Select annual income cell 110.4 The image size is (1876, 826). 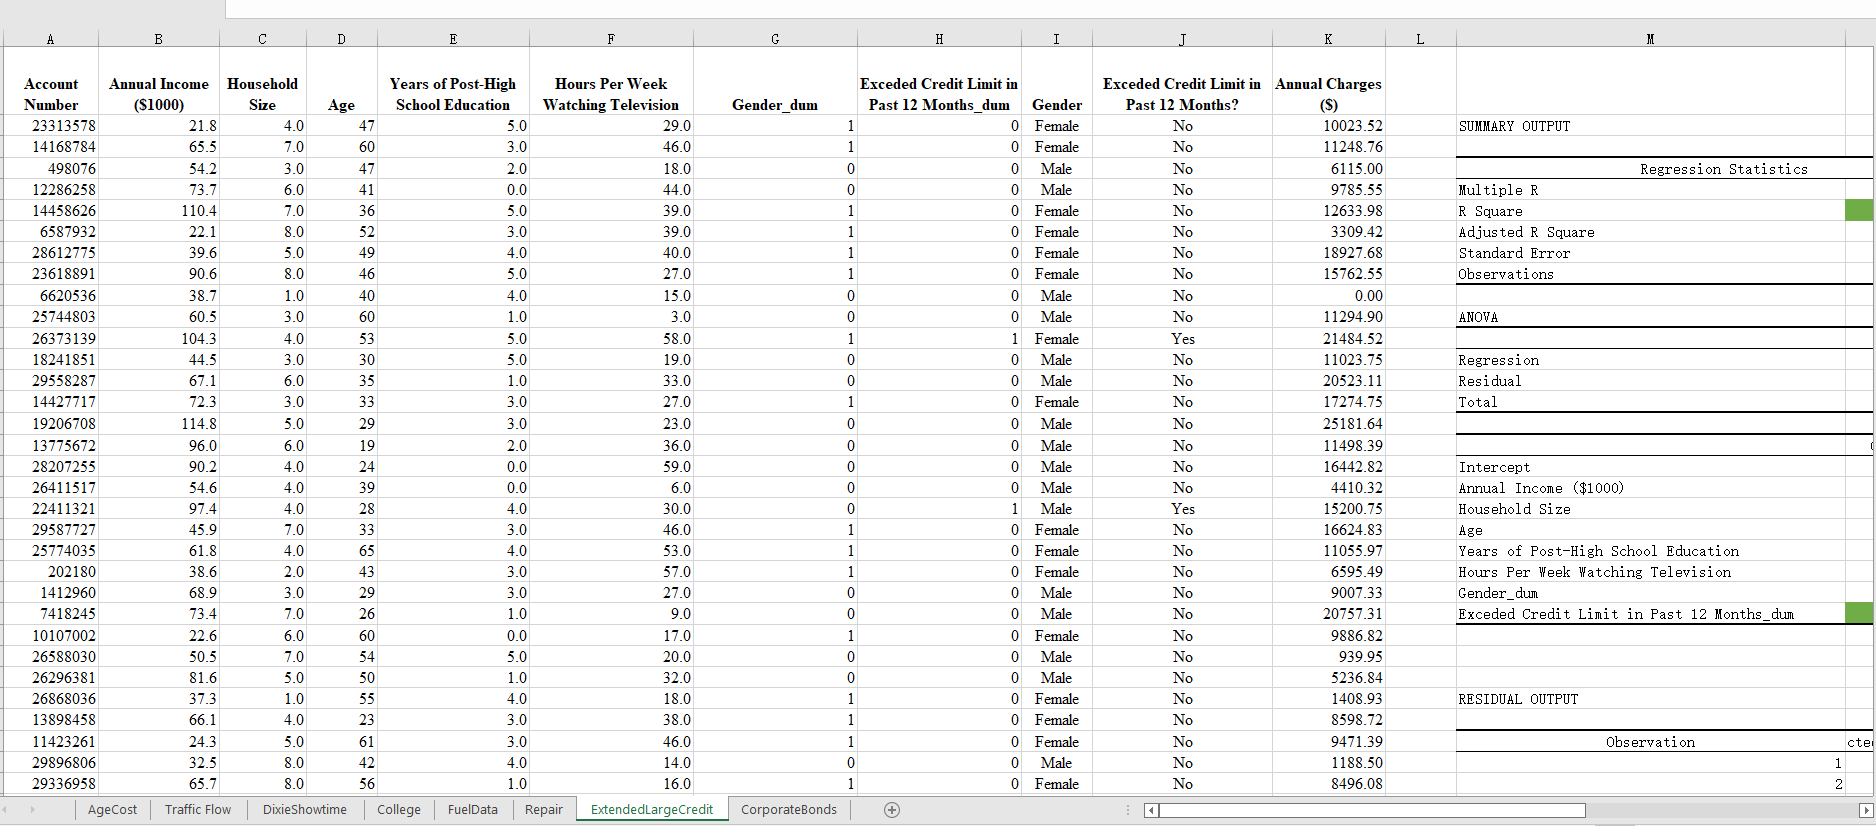159,211
